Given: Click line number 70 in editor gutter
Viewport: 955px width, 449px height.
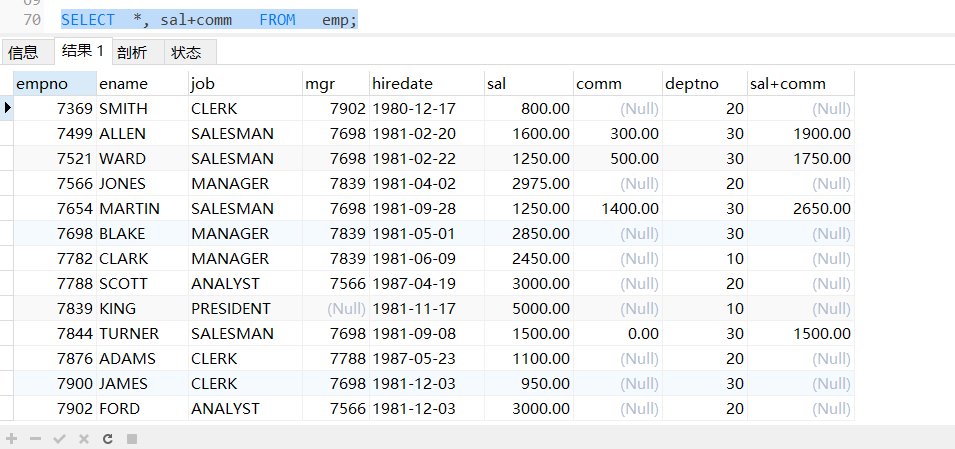Looking at the screenshot, I should click(x=32, y=19).
